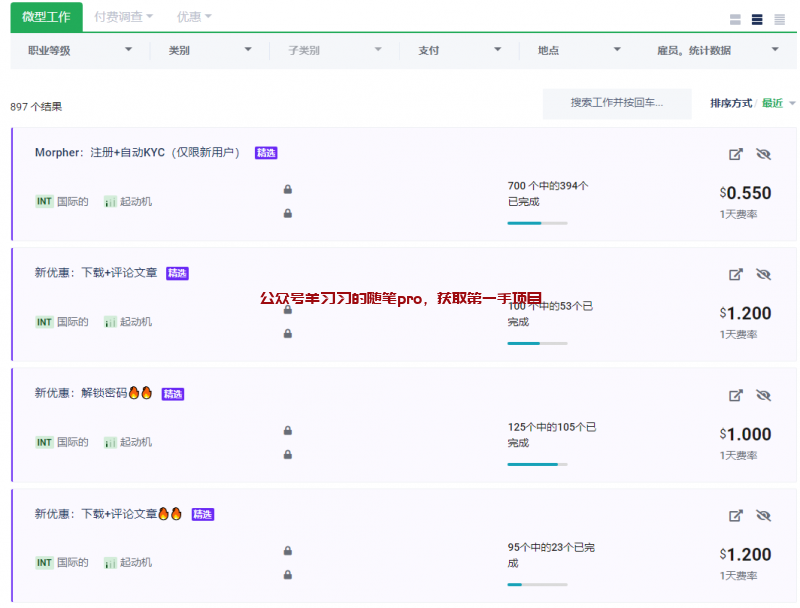This screenshot has width=800, height=608.
Task: Click the upper lock icon in Morpher row
Action: (288, 189)
